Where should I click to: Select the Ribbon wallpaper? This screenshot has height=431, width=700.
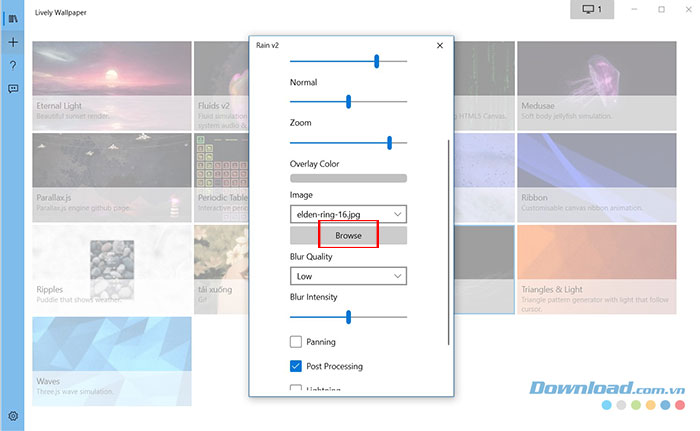[596, 177]
